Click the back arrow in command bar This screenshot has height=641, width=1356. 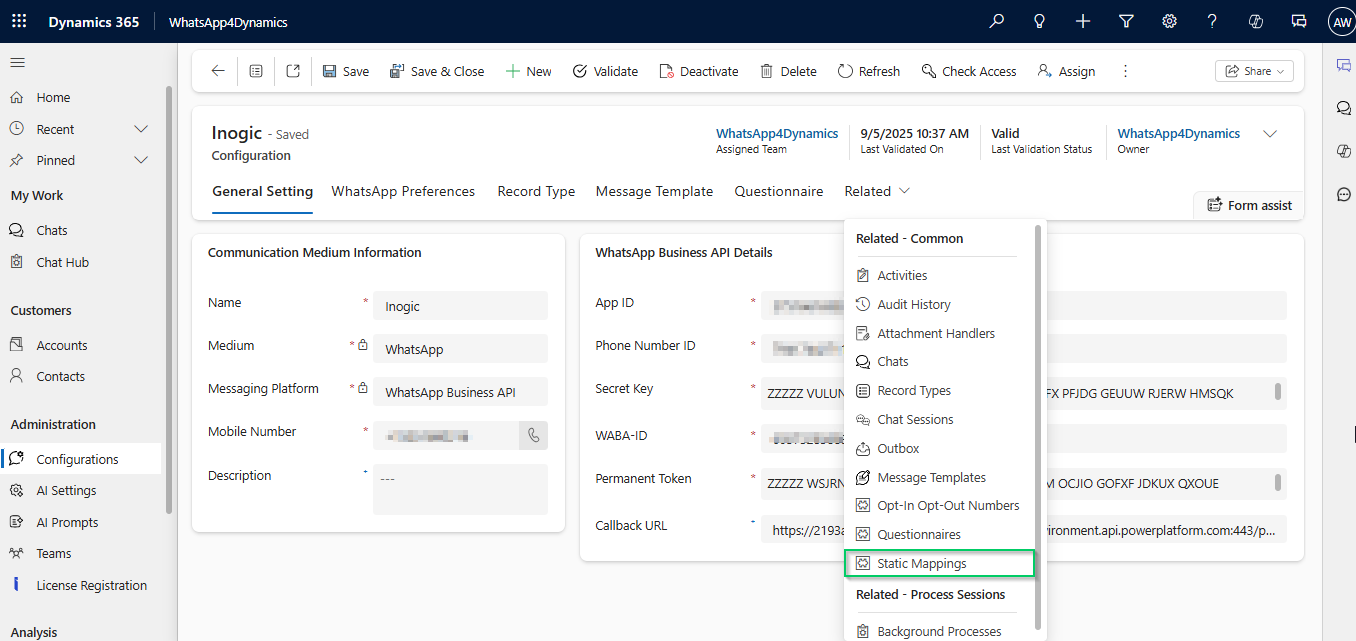[218, 71]
